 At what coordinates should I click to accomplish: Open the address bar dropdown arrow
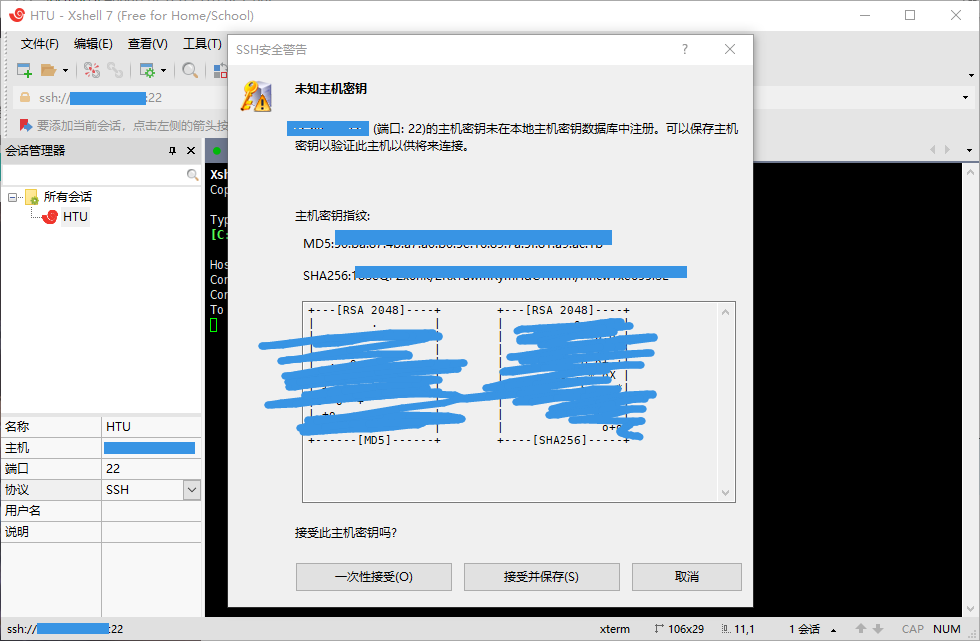pos(966,98)
